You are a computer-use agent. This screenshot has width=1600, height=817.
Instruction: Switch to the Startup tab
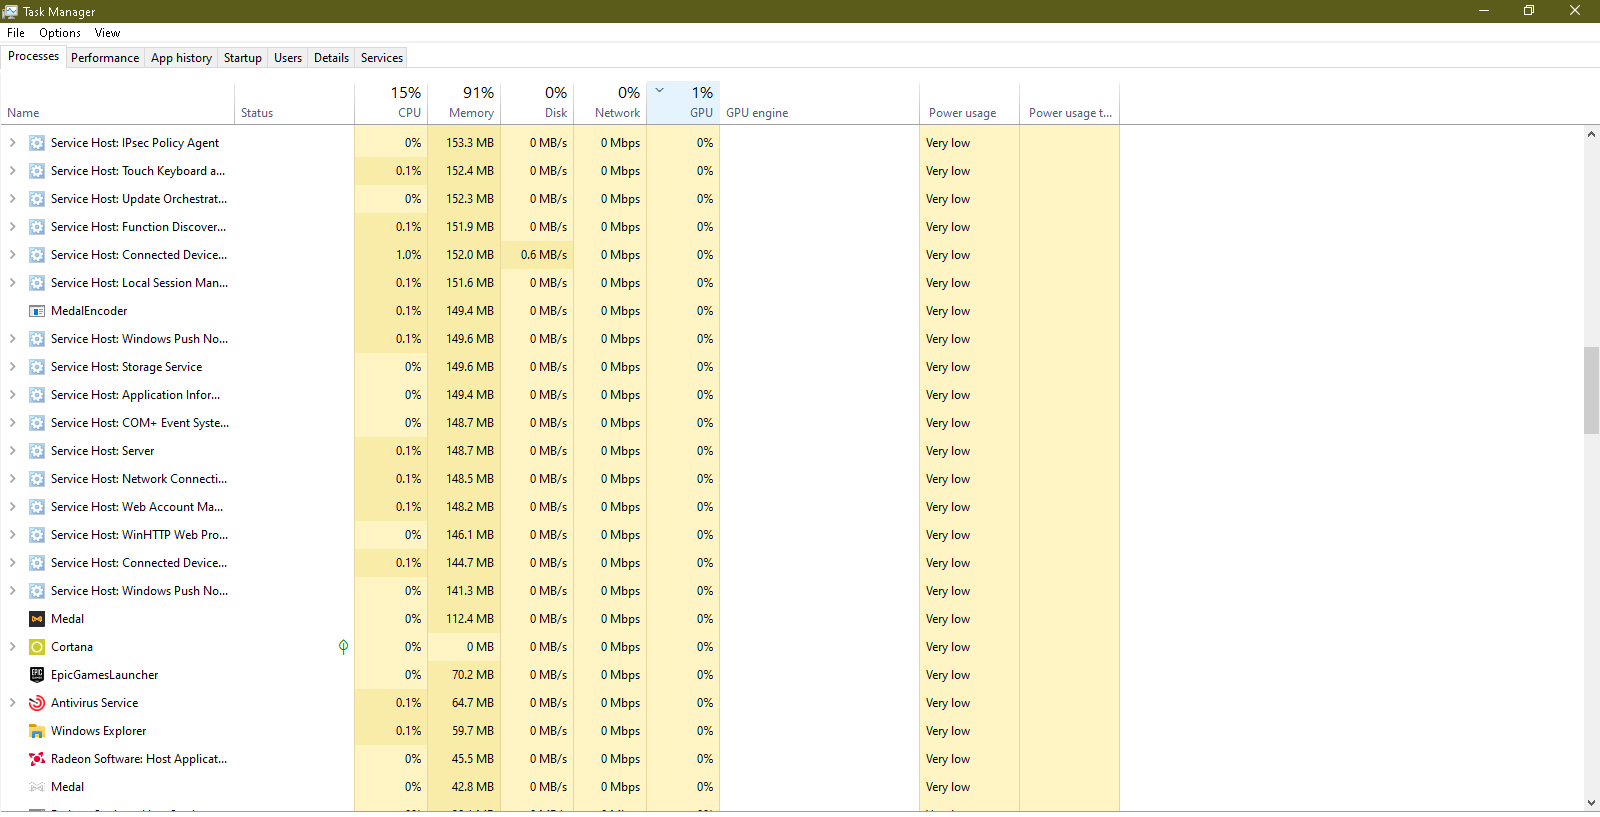(243, 58)
